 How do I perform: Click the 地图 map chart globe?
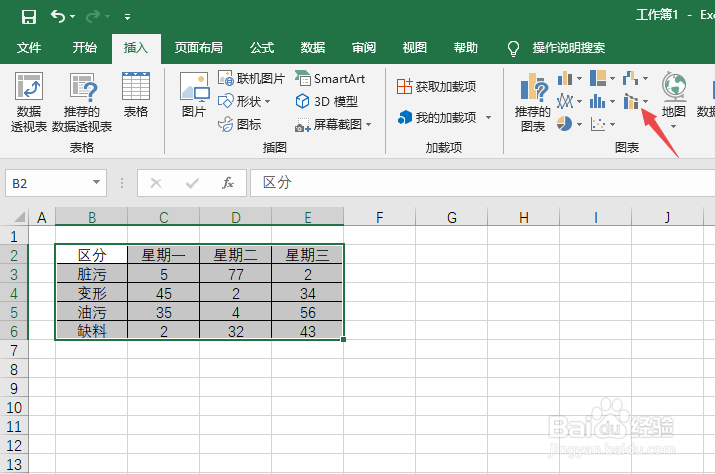(x=674, y=87)
